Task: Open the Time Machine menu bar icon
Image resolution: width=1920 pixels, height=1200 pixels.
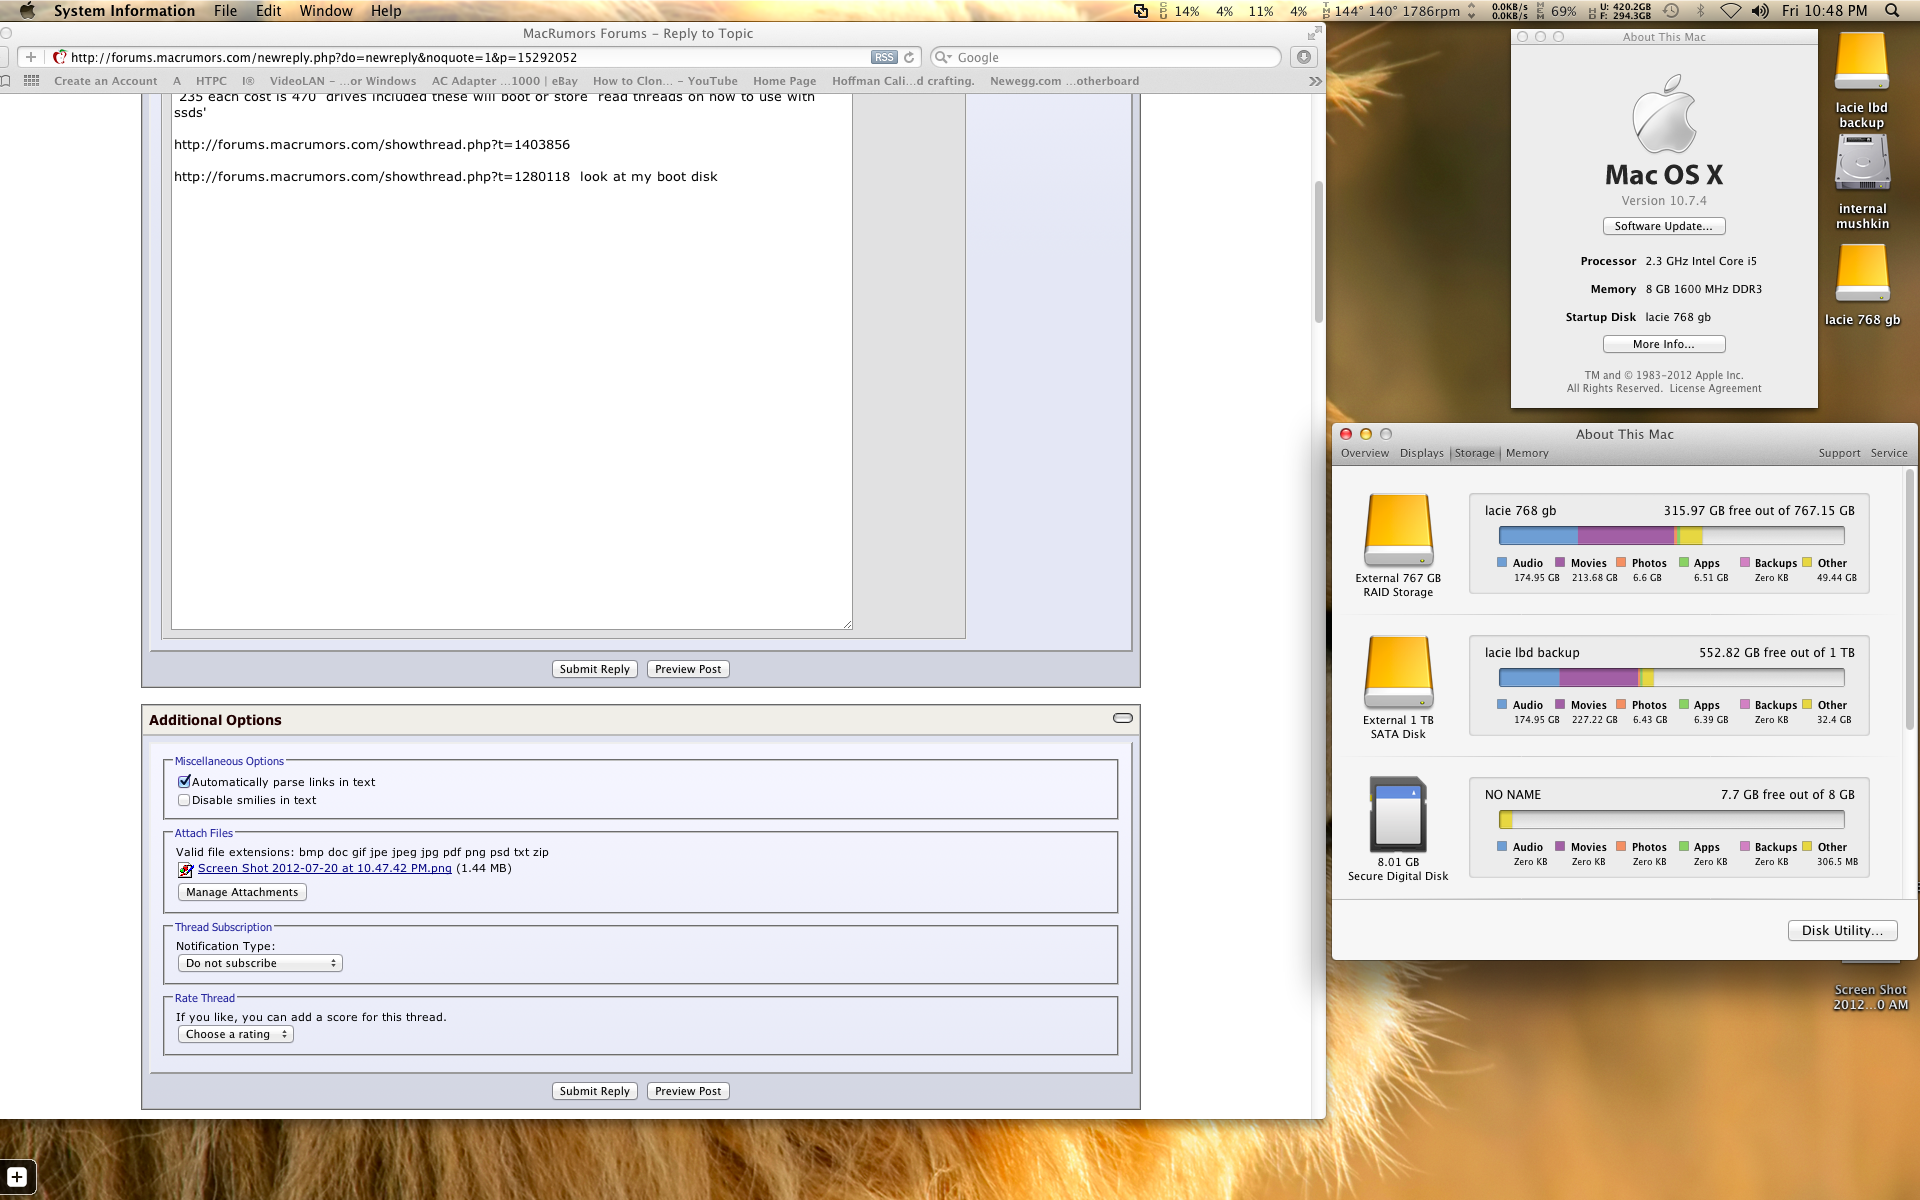Action: tap(1671, 11)
